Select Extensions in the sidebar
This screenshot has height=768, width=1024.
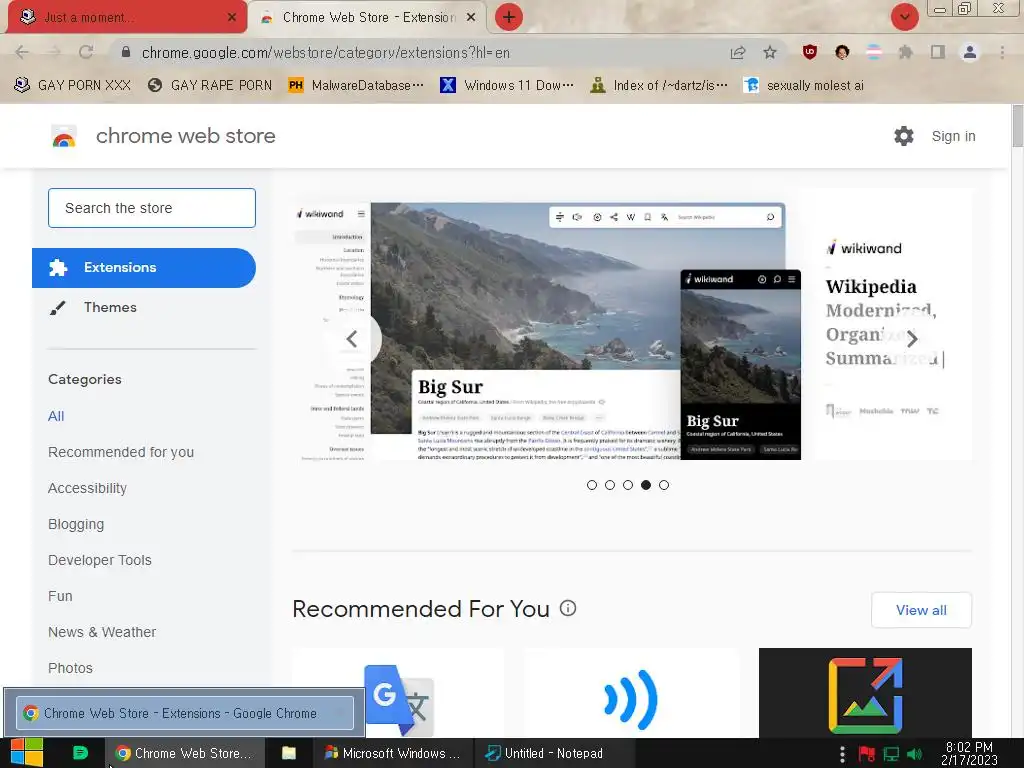144,268
